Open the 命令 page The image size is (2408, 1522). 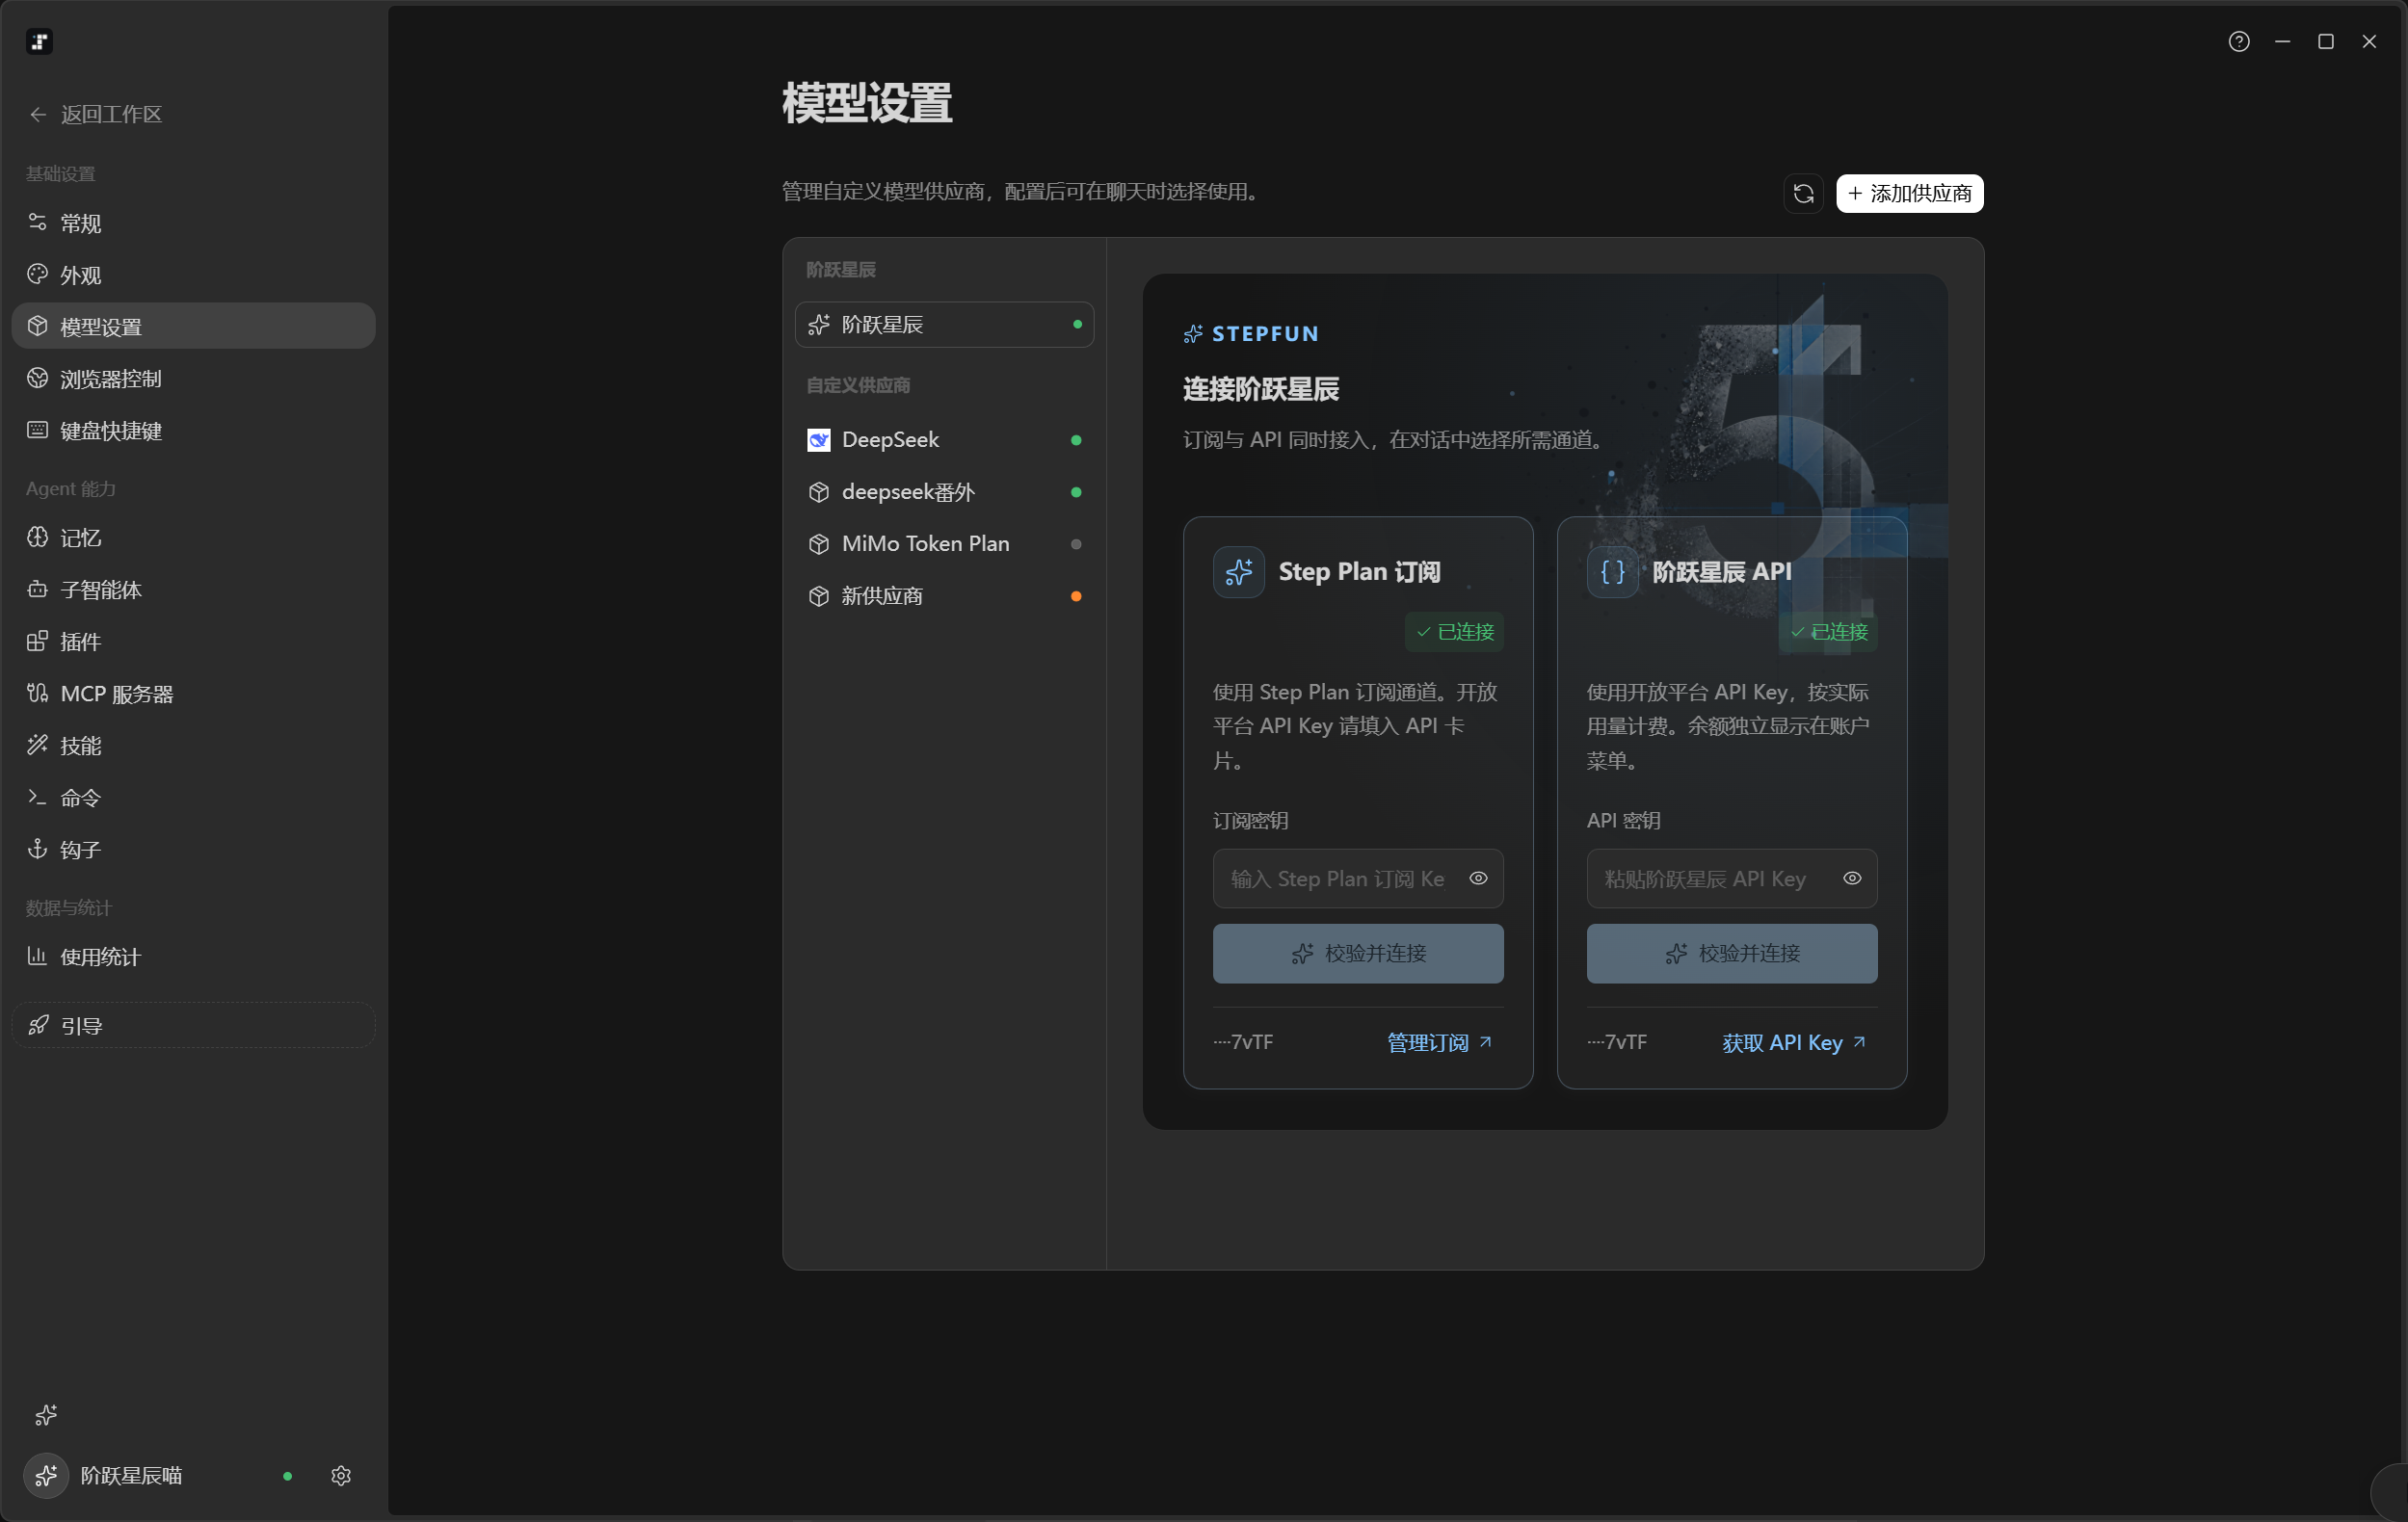193,797
